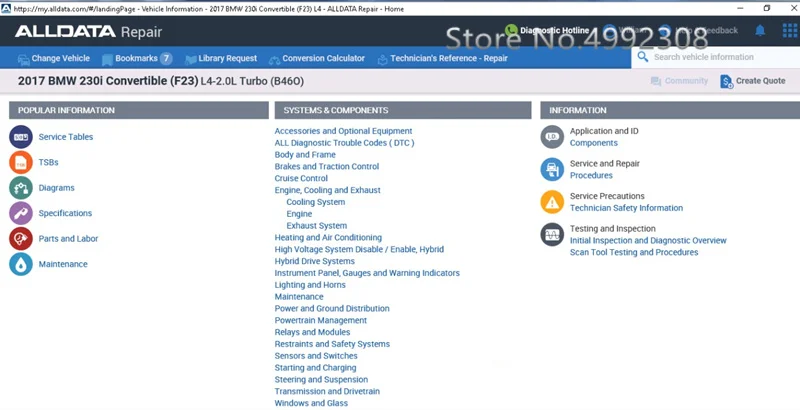Open Bookmarks menu item
The image size is (800, 410).
(137, 59)
